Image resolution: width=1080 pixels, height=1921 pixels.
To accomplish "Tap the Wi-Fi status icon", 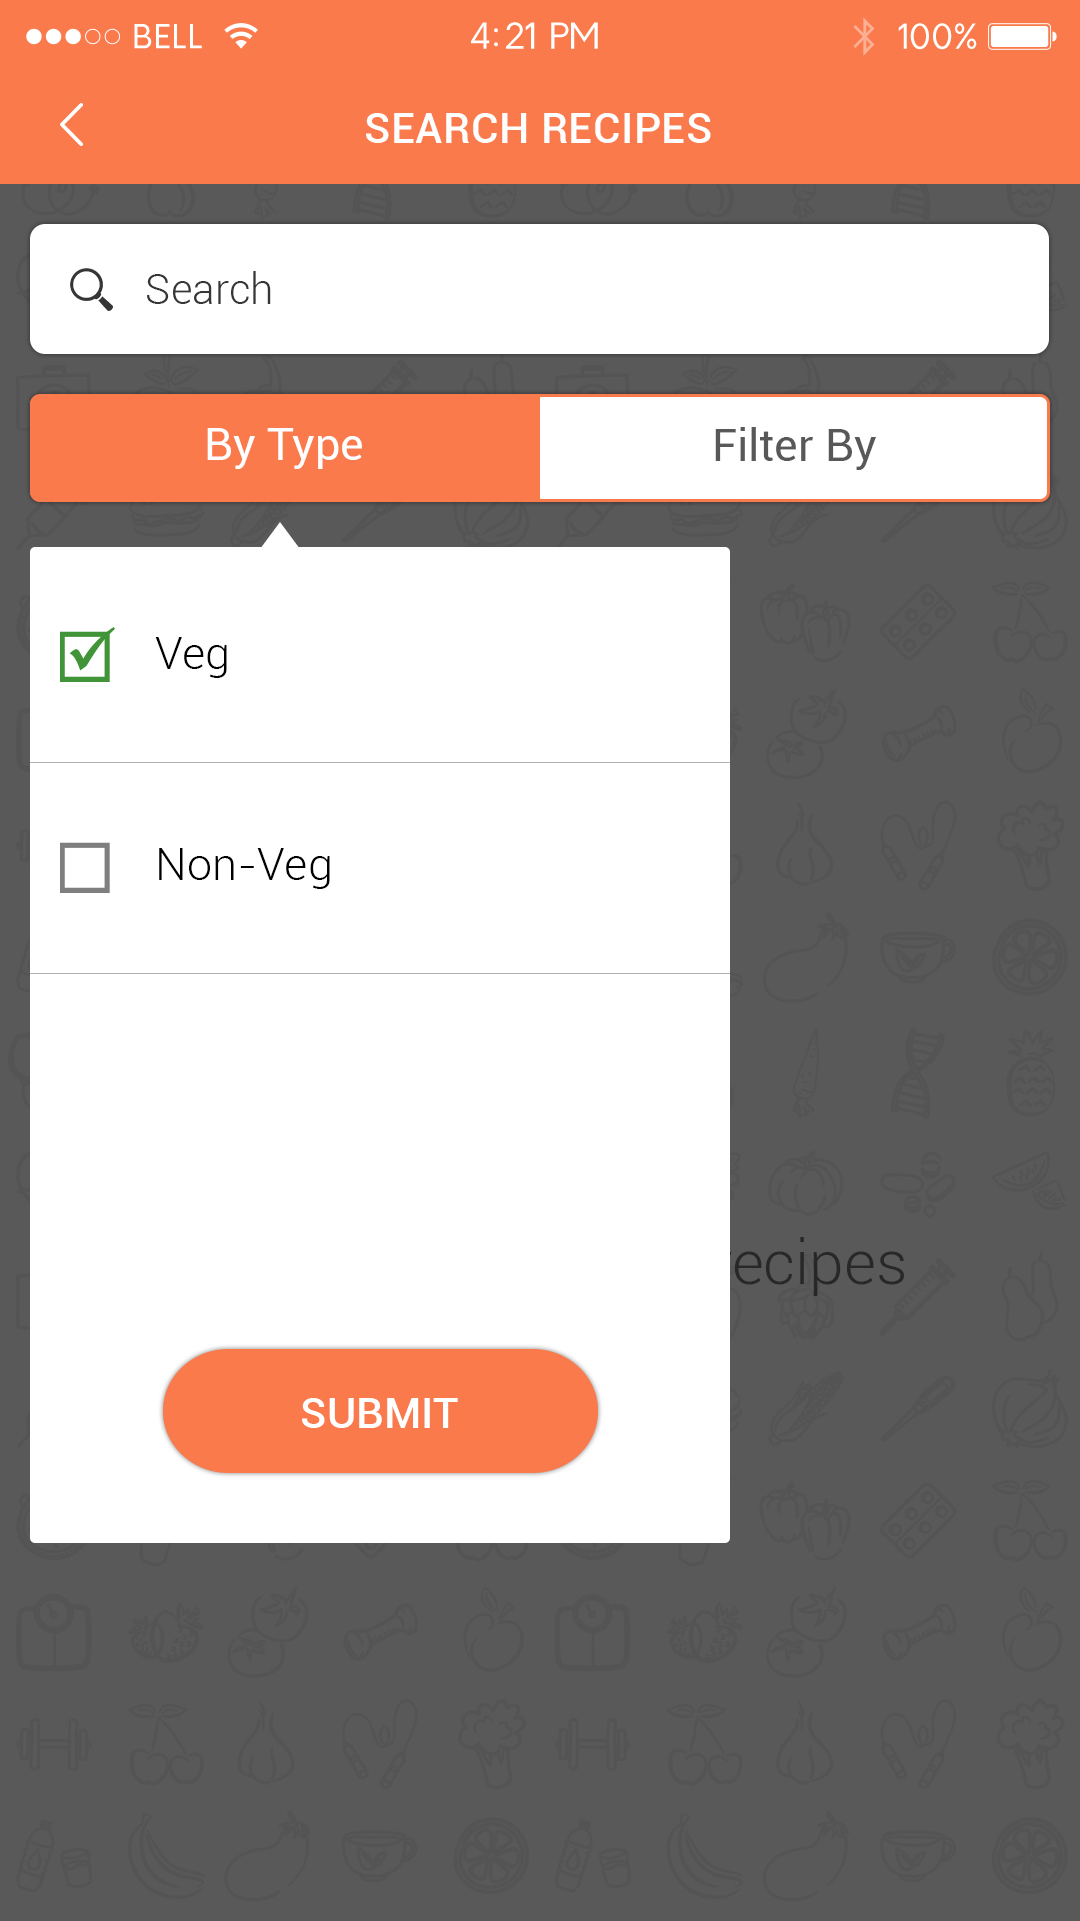I will coord(241,37).
